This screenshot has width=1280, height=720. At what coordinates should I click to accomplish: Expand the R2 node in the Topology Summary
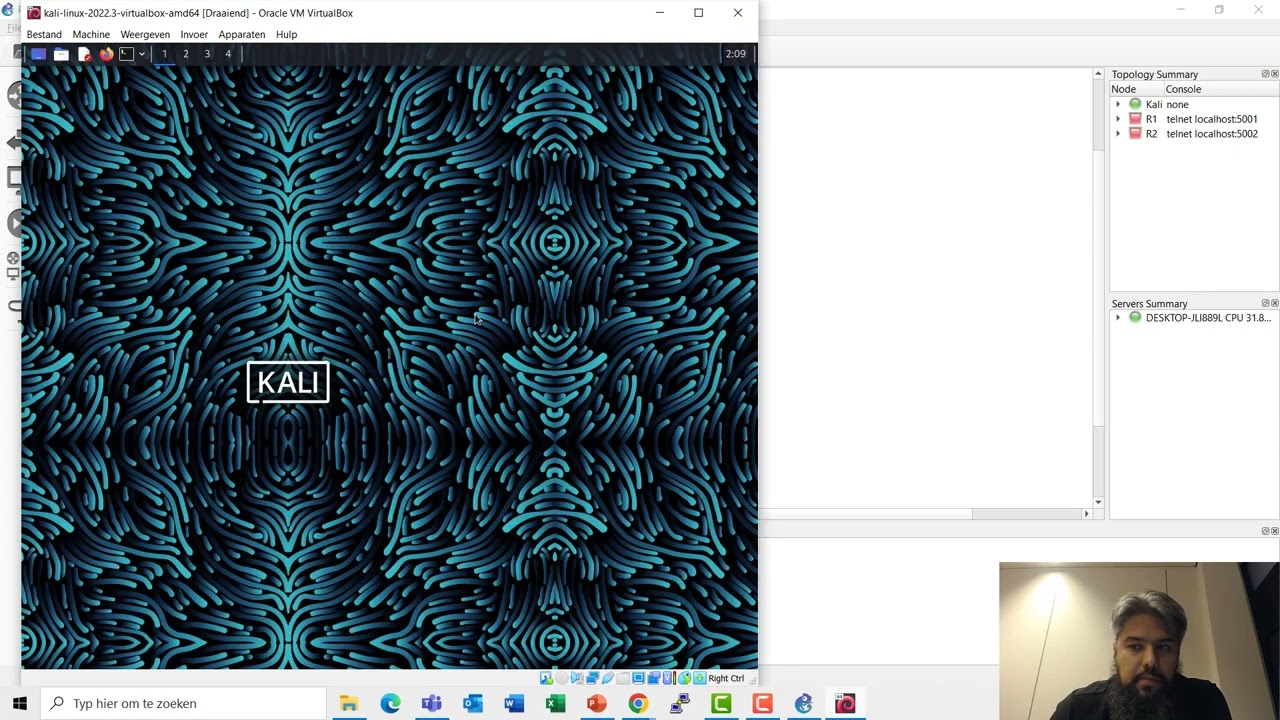1118,134
